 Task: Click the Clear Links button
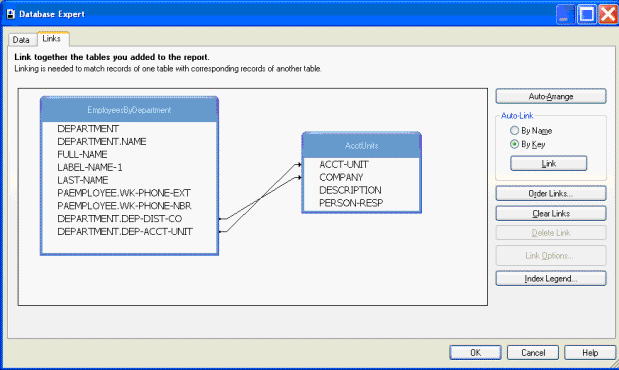(x=551, y=214)
